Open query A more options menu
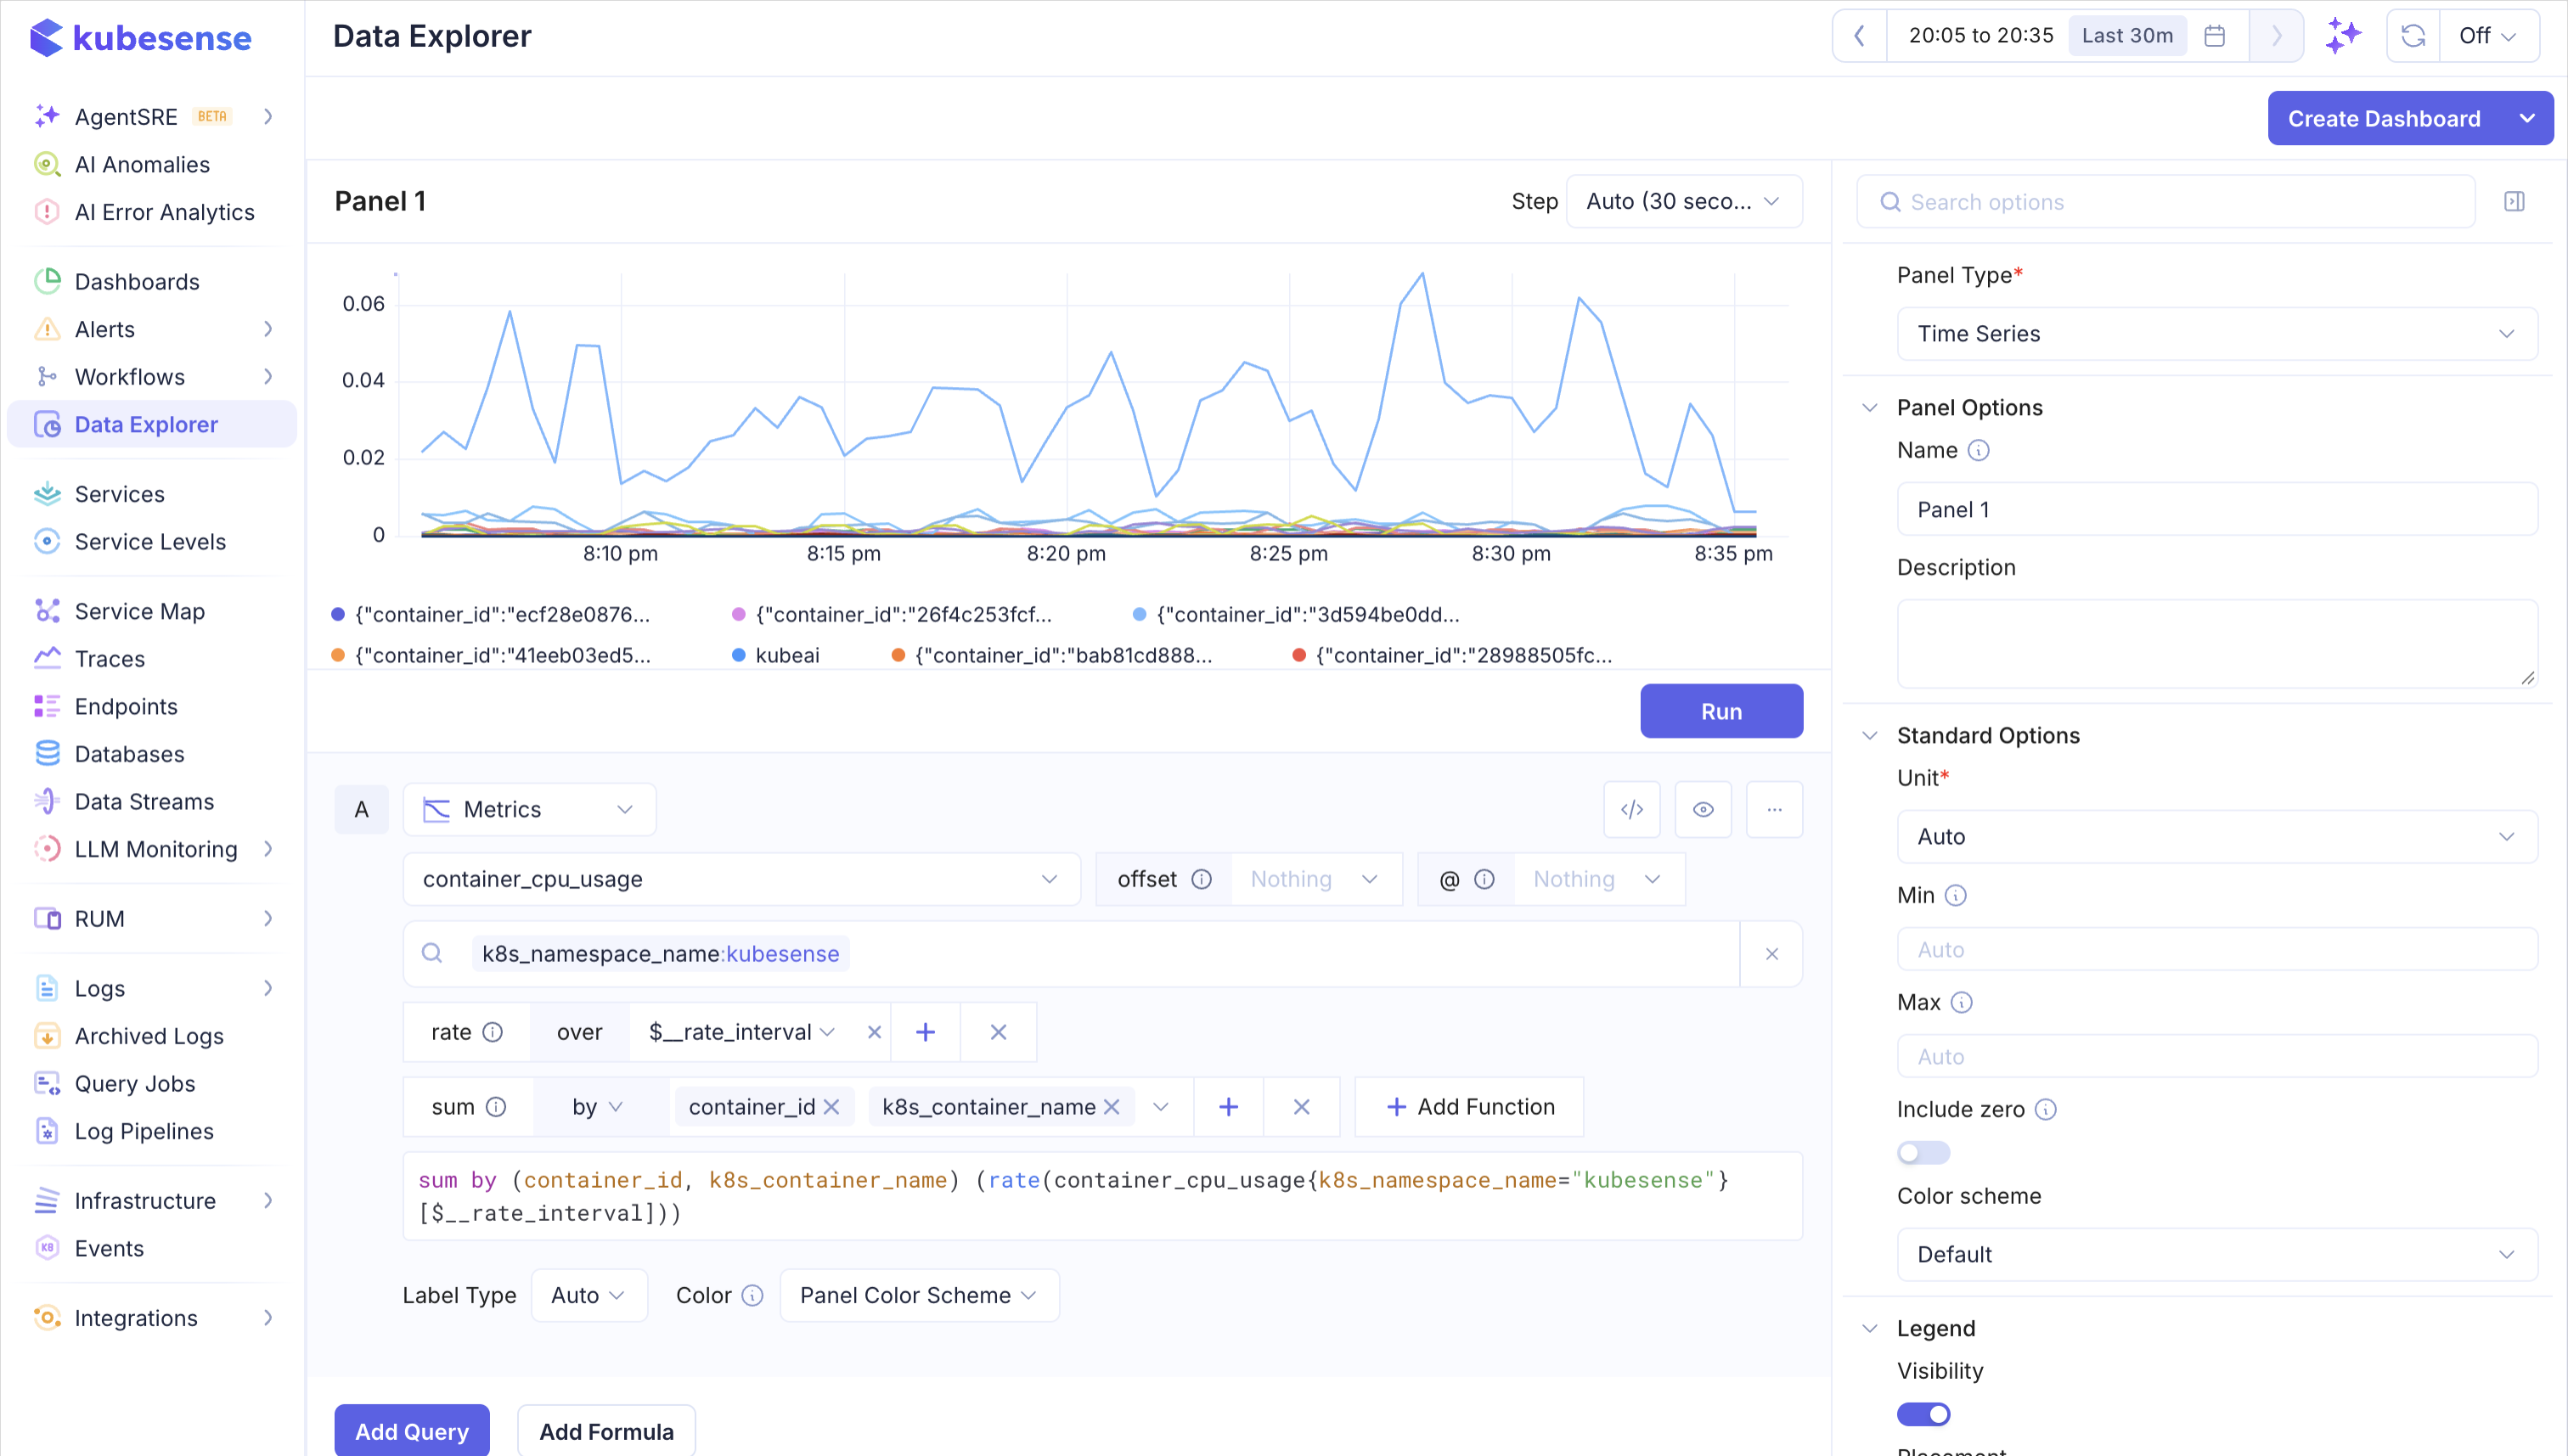2568x1456 pixels. 1774,809
